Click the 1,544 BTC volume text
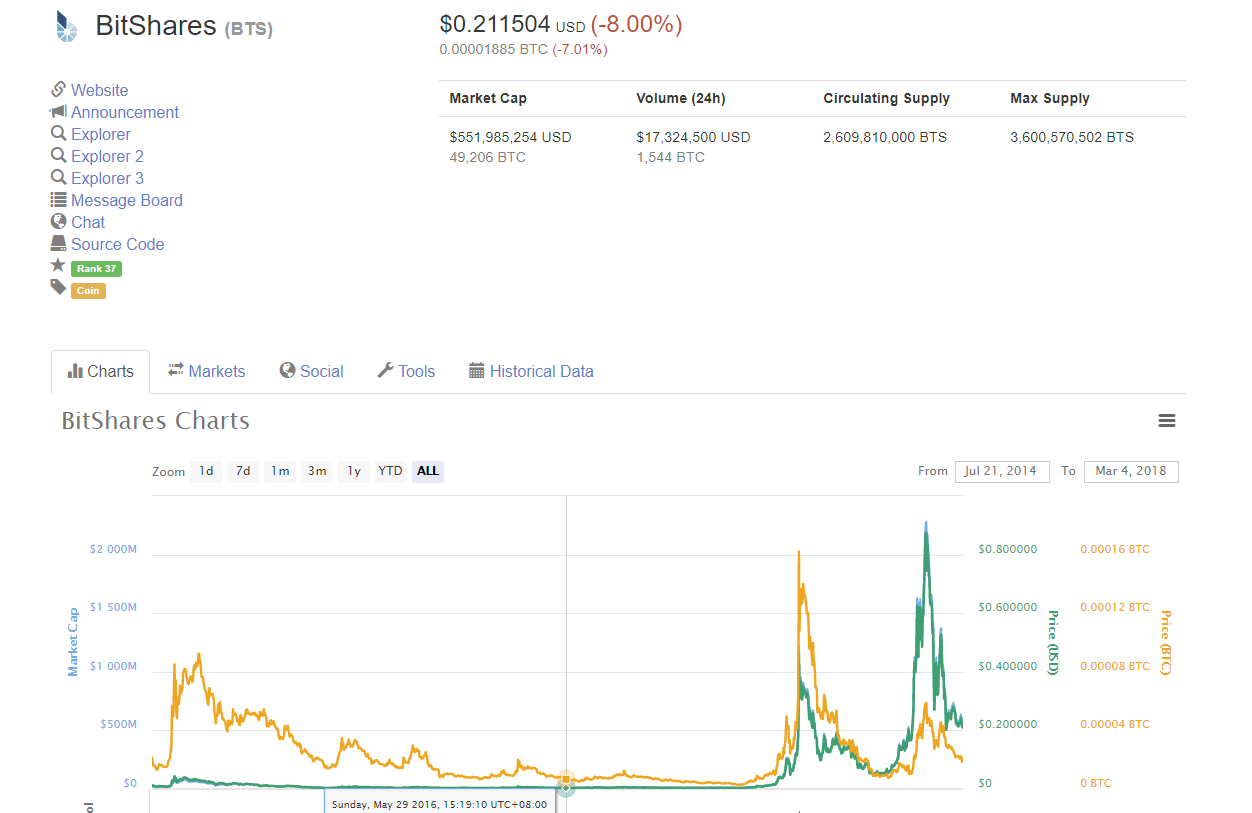This screenshot has width=1252, height=813. (x=670, y=157)
